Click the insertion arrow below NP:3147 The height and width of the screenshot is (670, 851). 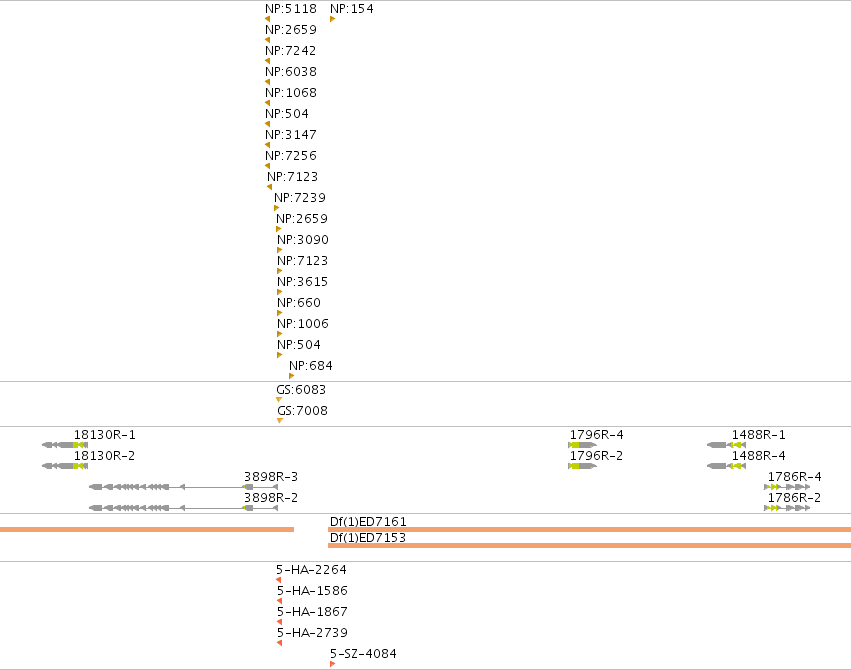[268, 145]
